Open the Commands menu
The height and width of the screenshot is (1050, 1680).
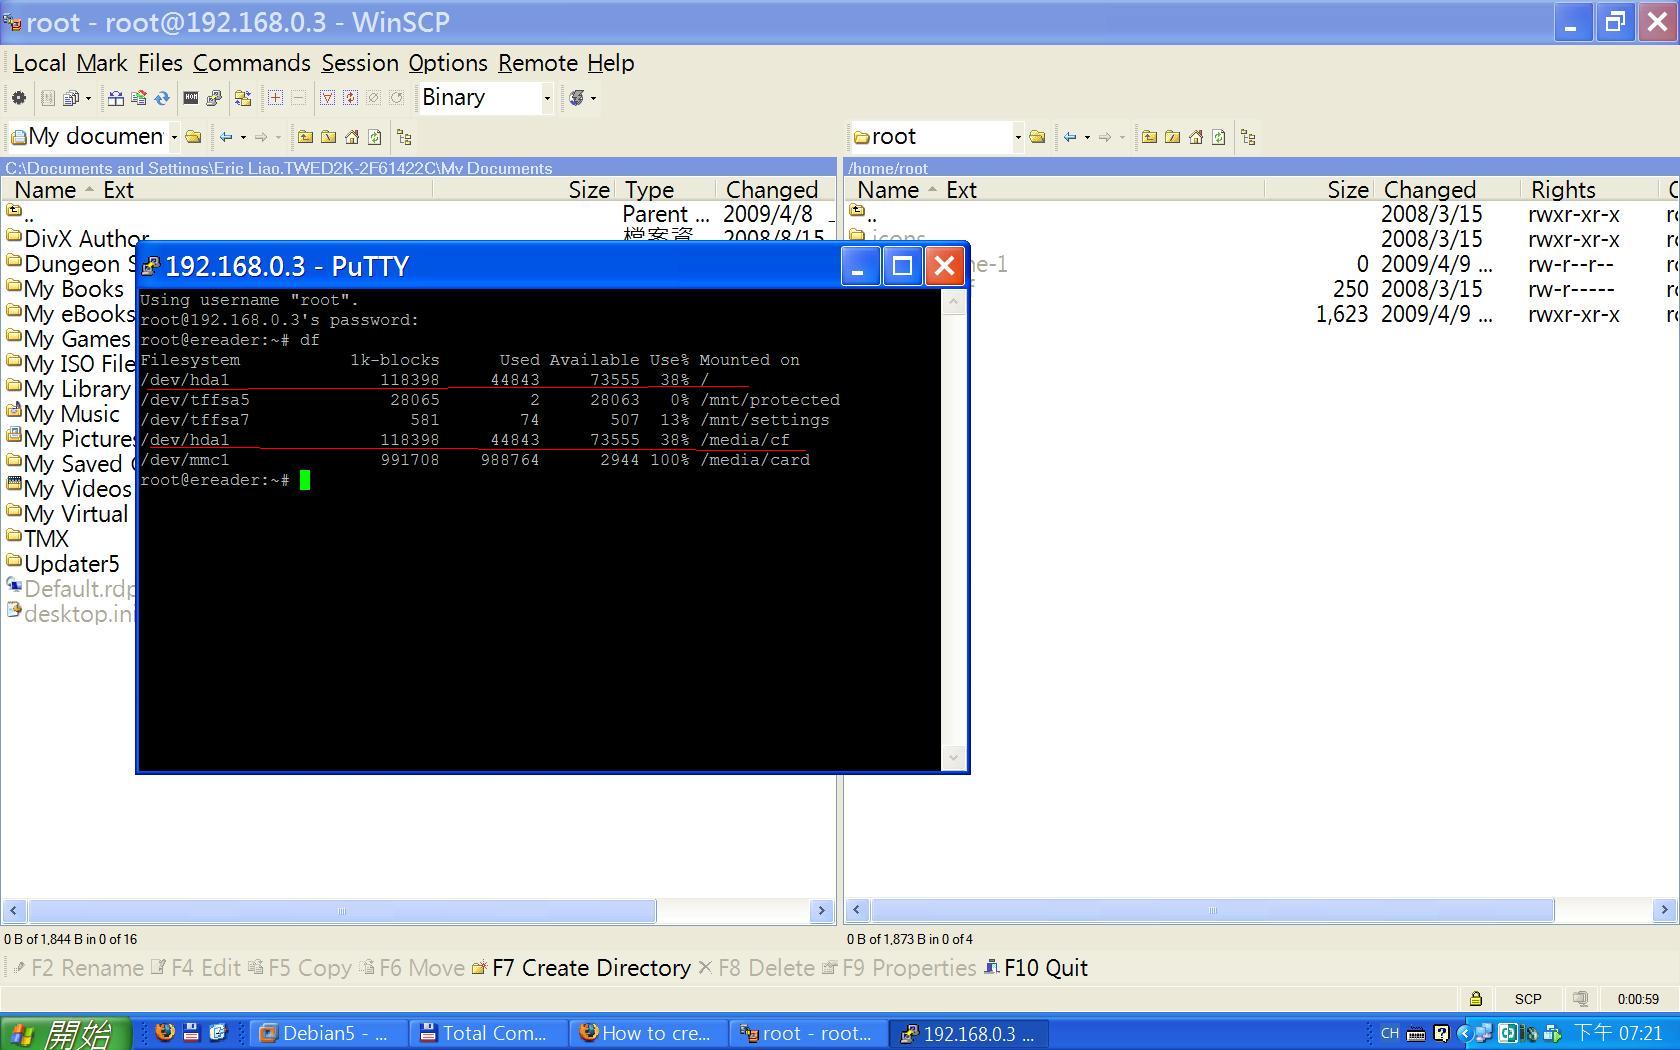click(252, 63)
